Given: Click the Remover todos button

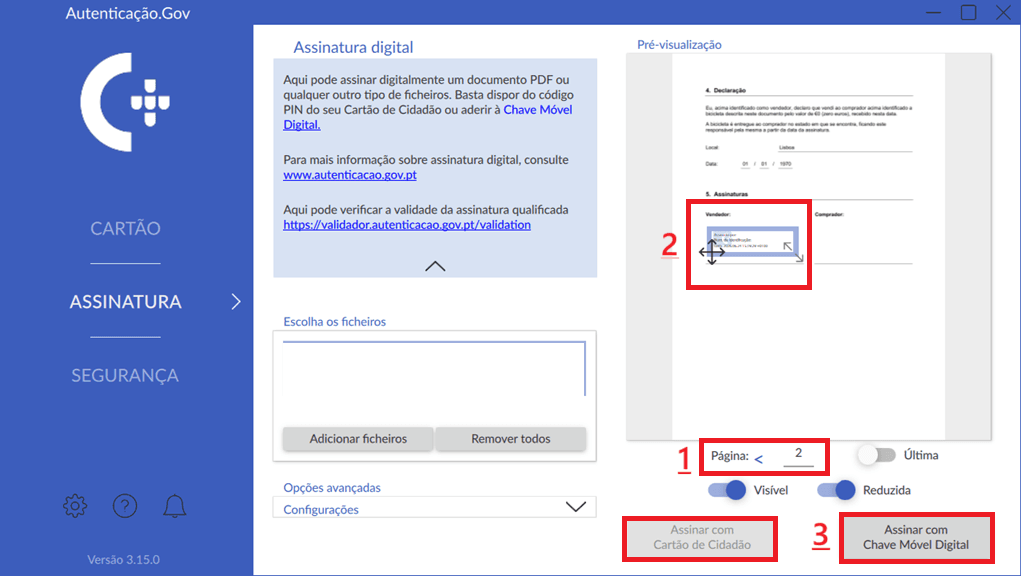Looking at the screenshot, I should point(510,439).
